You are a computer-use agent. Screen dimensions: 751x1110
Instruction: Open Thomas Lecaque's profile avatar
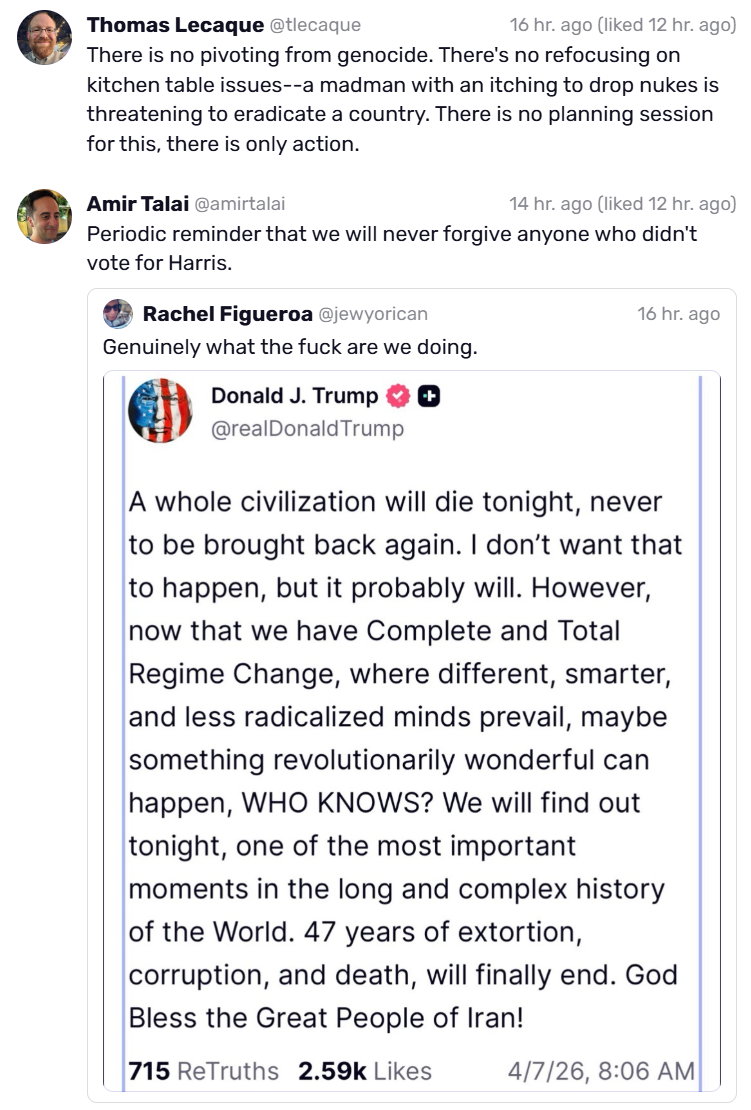[44, 38]
